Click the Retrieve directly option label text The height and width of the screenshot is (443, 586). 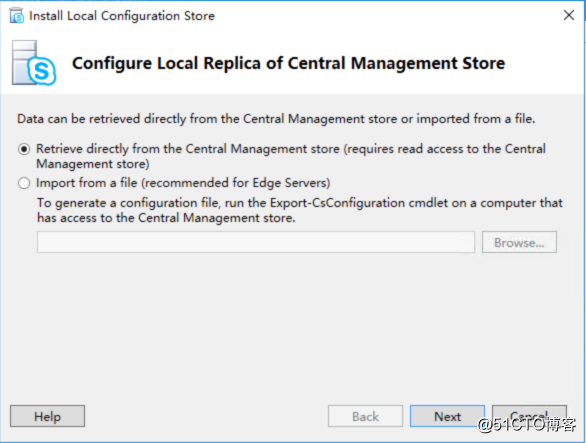click(x=291, y=156)
